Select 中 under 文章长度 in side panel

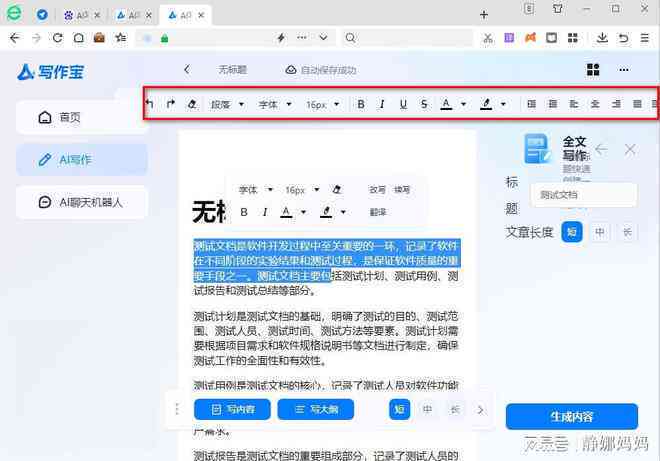pos(600,232)
